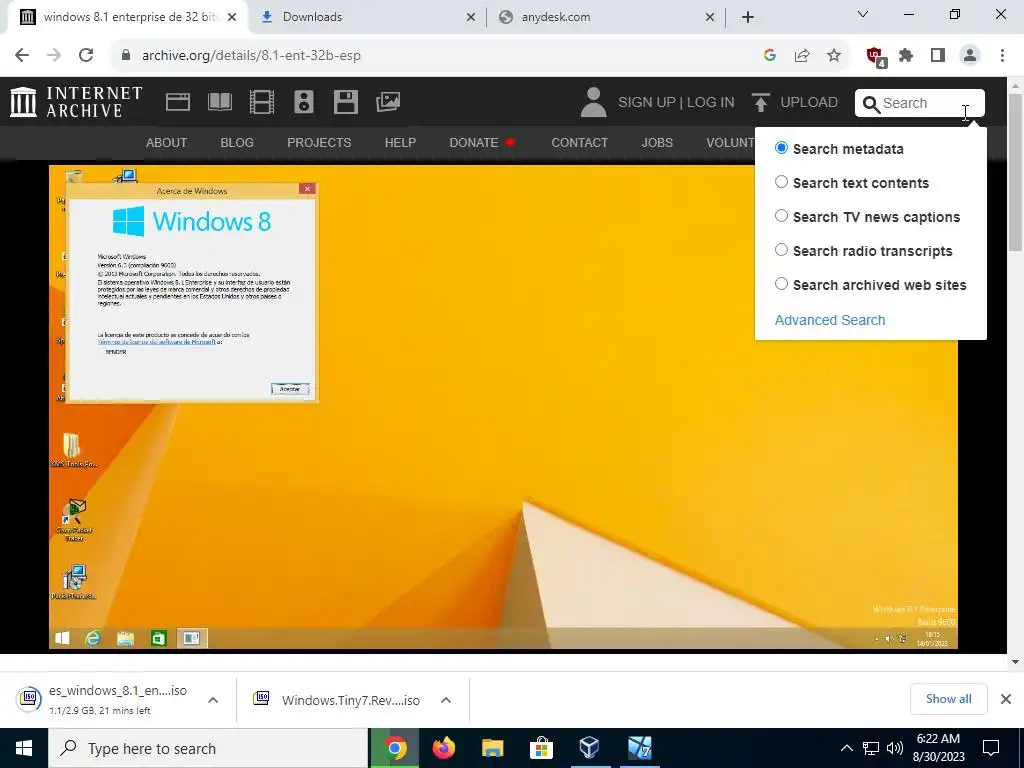Click the Google icon in the address bar
The width and height of the screenshot is (1024, 768).
click(x=770, y=55)
